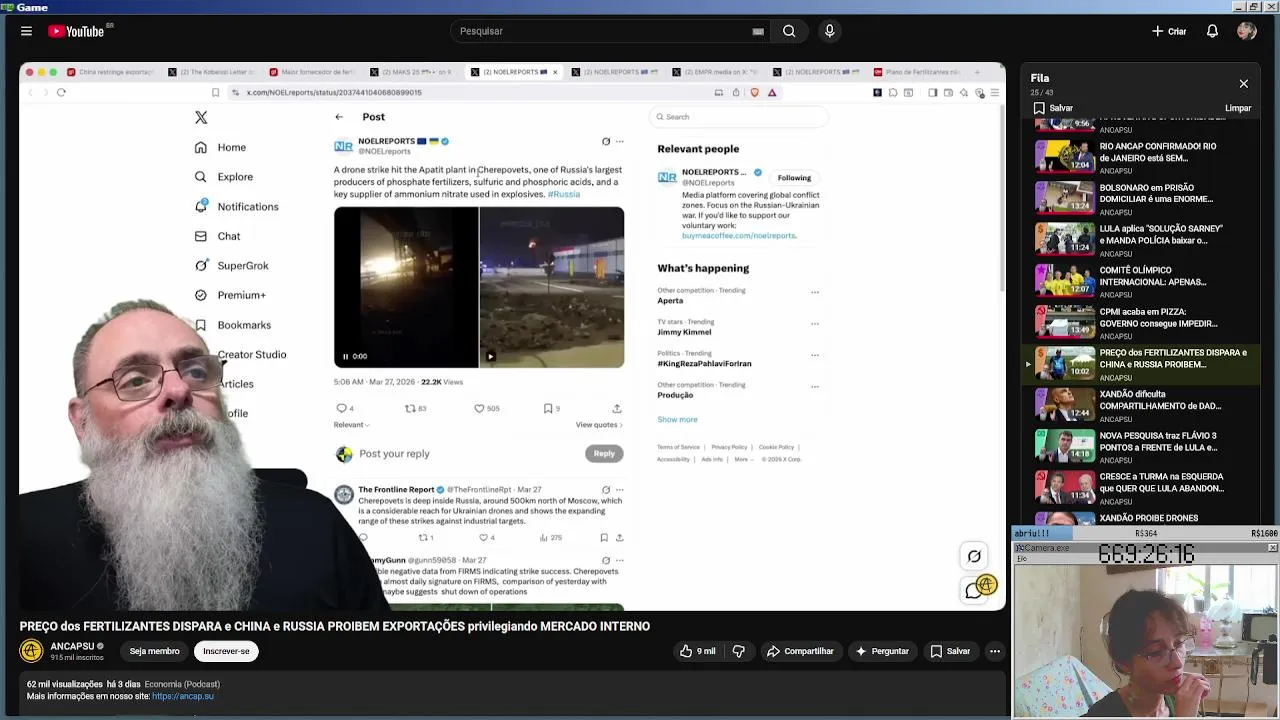Open LULA aplica SOLUÇÃO SARNEY thumbnail
This screenshot has height=720, width=1280.
coord(1064,239)
